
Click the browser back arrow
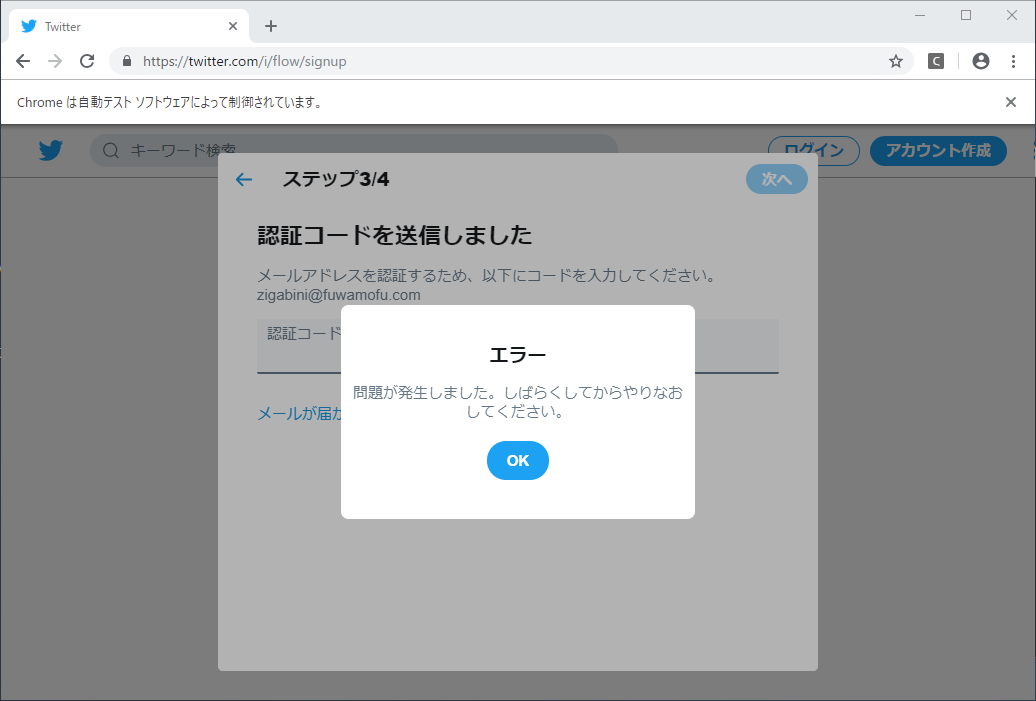pos(23,61)
